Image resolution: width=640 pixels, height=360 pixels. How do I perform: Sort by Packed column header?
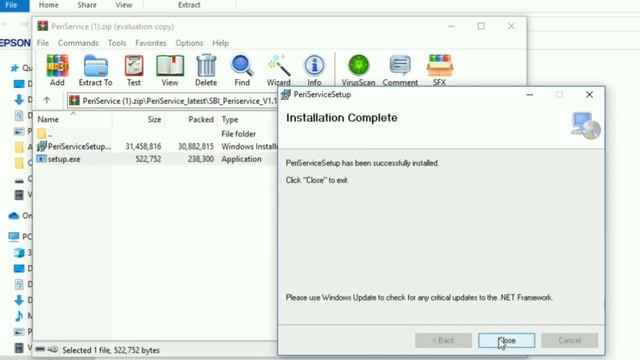point(201,120)
